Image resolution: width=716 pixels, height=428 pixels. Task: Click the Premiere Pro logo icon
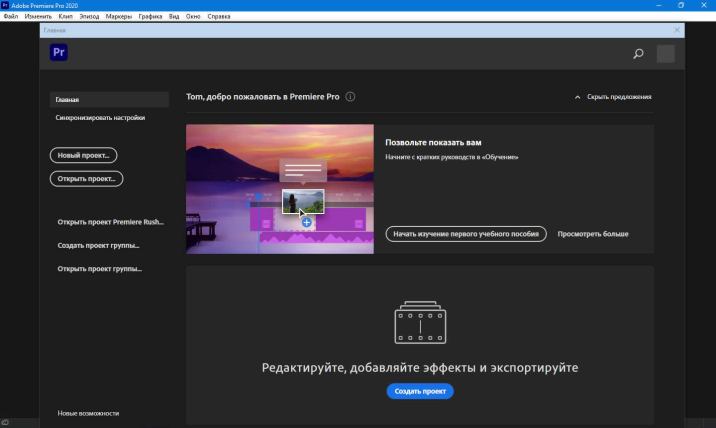click(59, 54)
